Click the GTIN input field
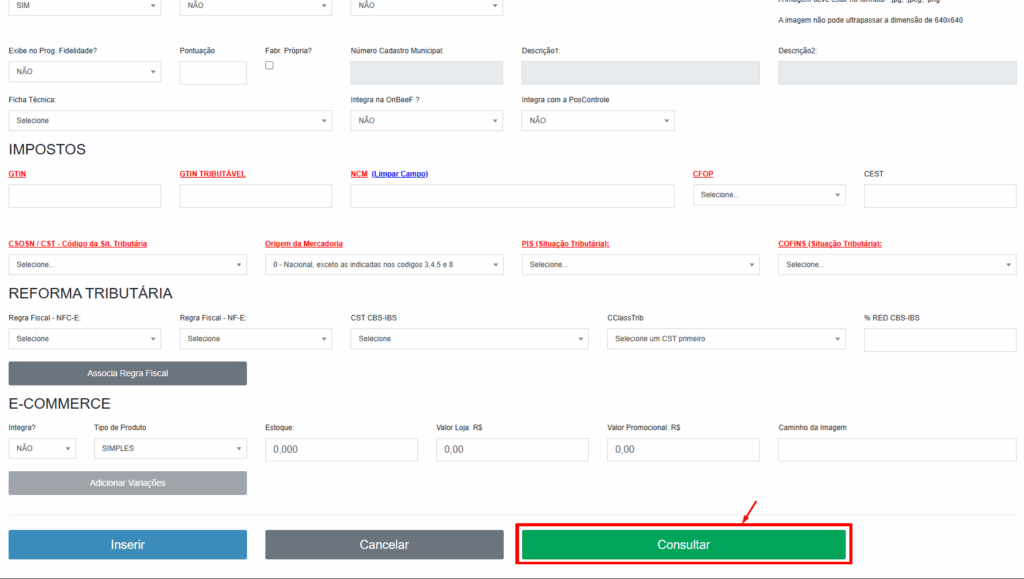Screen dimensions: 1024x579 coord(84,196)
